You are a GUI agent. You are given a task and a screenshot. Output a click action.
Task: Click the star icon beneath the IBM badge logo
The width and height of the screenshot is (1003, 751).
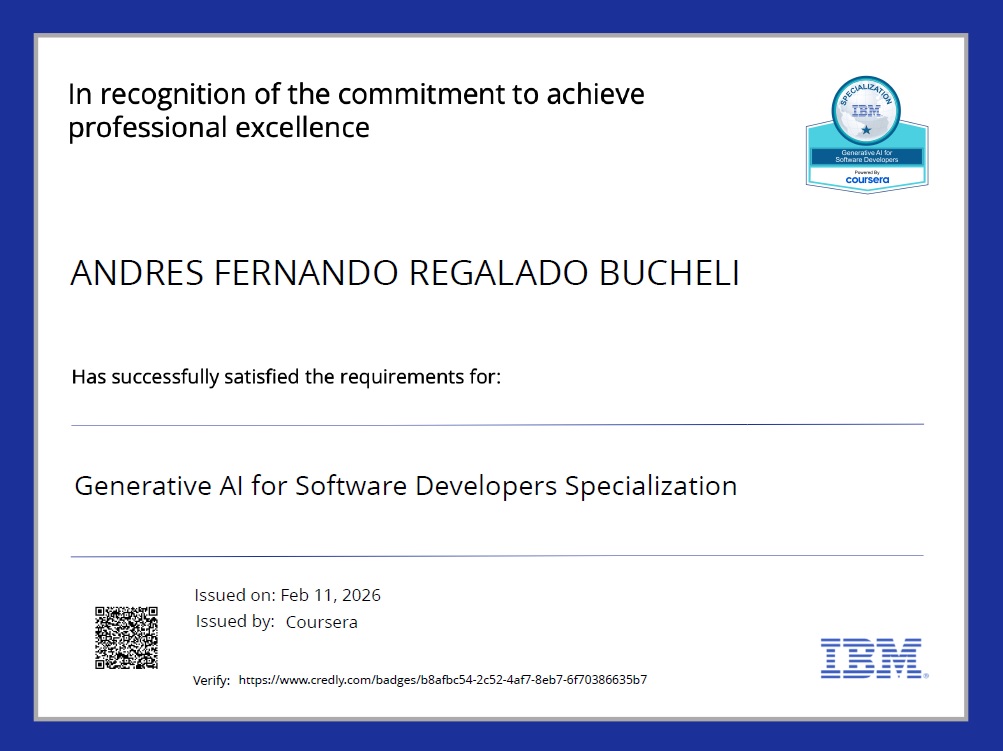866,130
